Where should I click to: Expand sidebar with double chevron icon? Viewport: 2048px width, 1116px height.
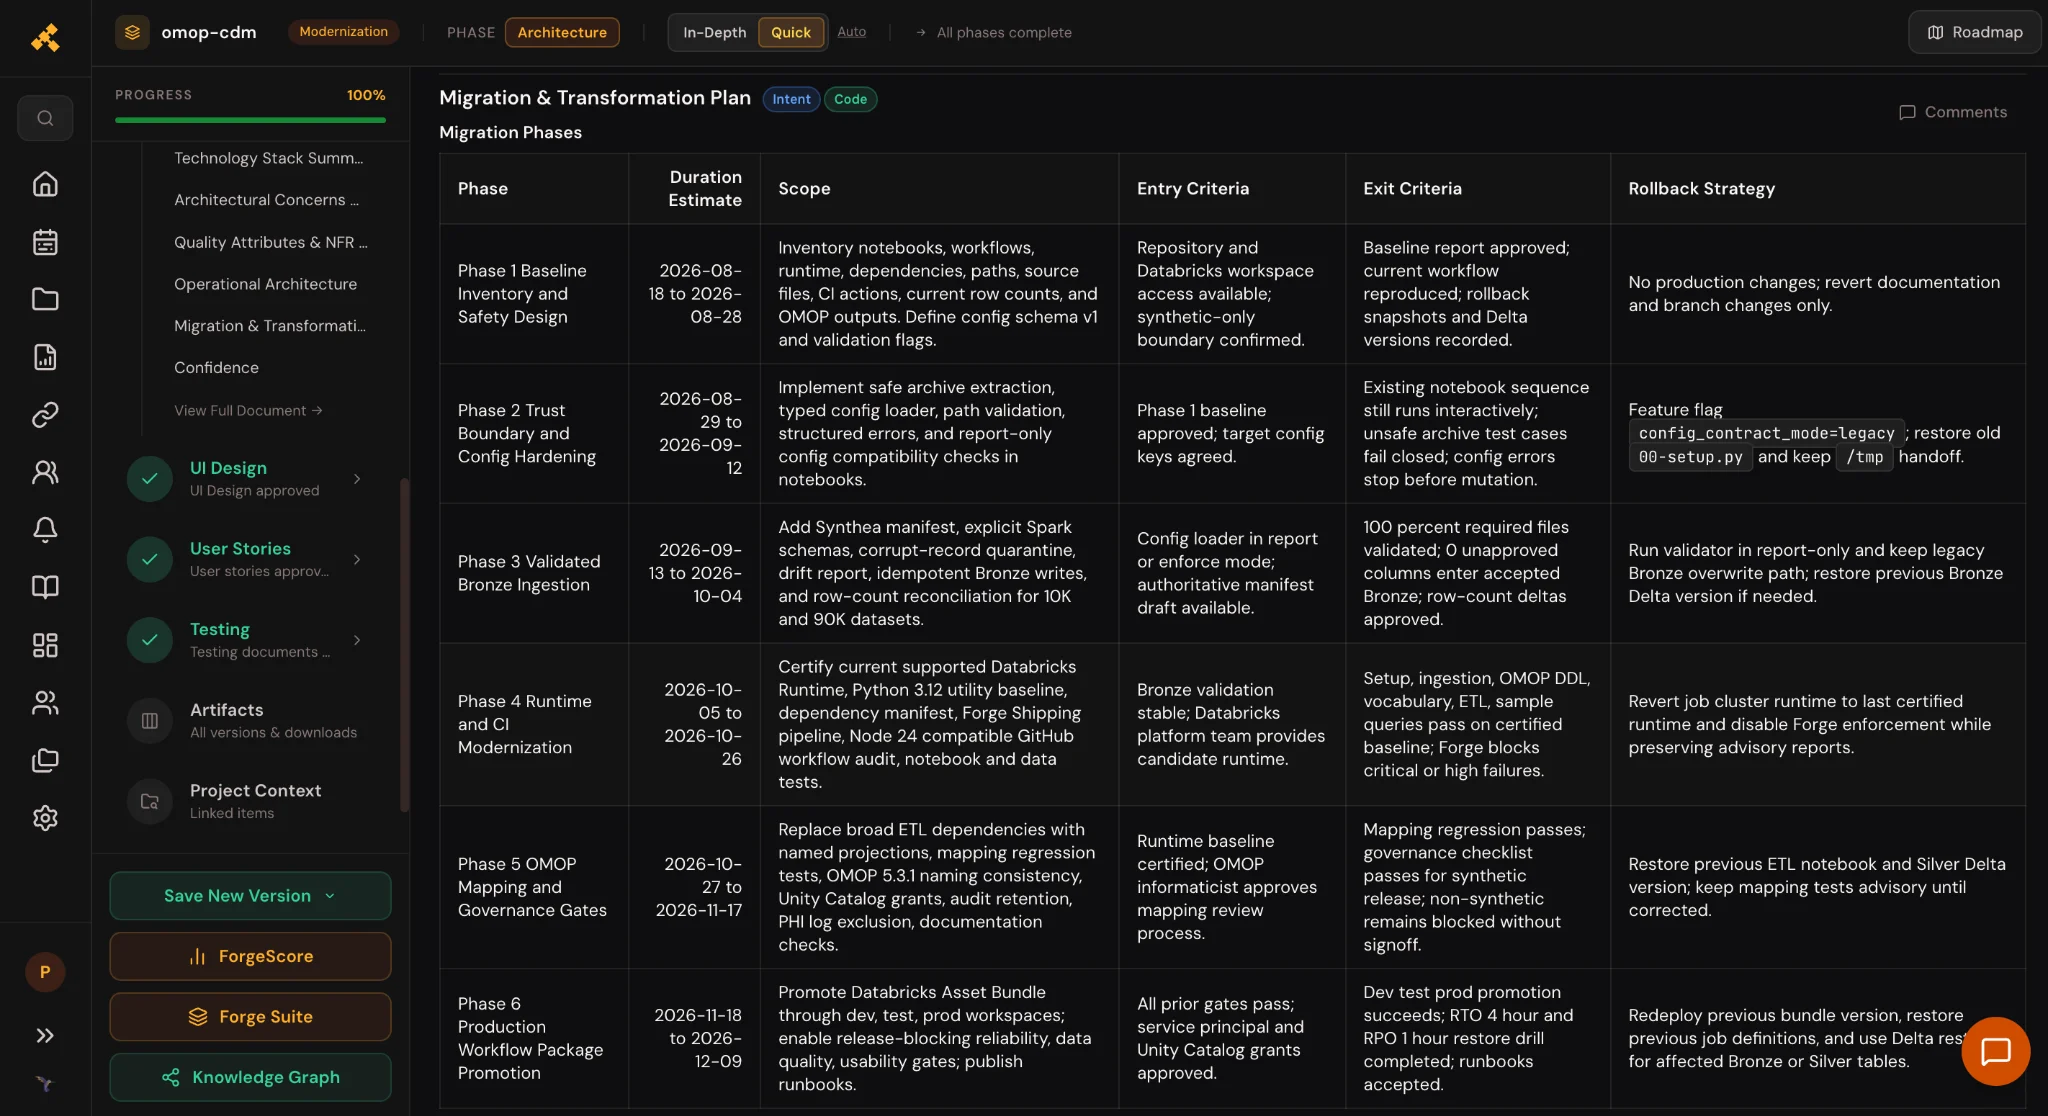coord(45,1035)
